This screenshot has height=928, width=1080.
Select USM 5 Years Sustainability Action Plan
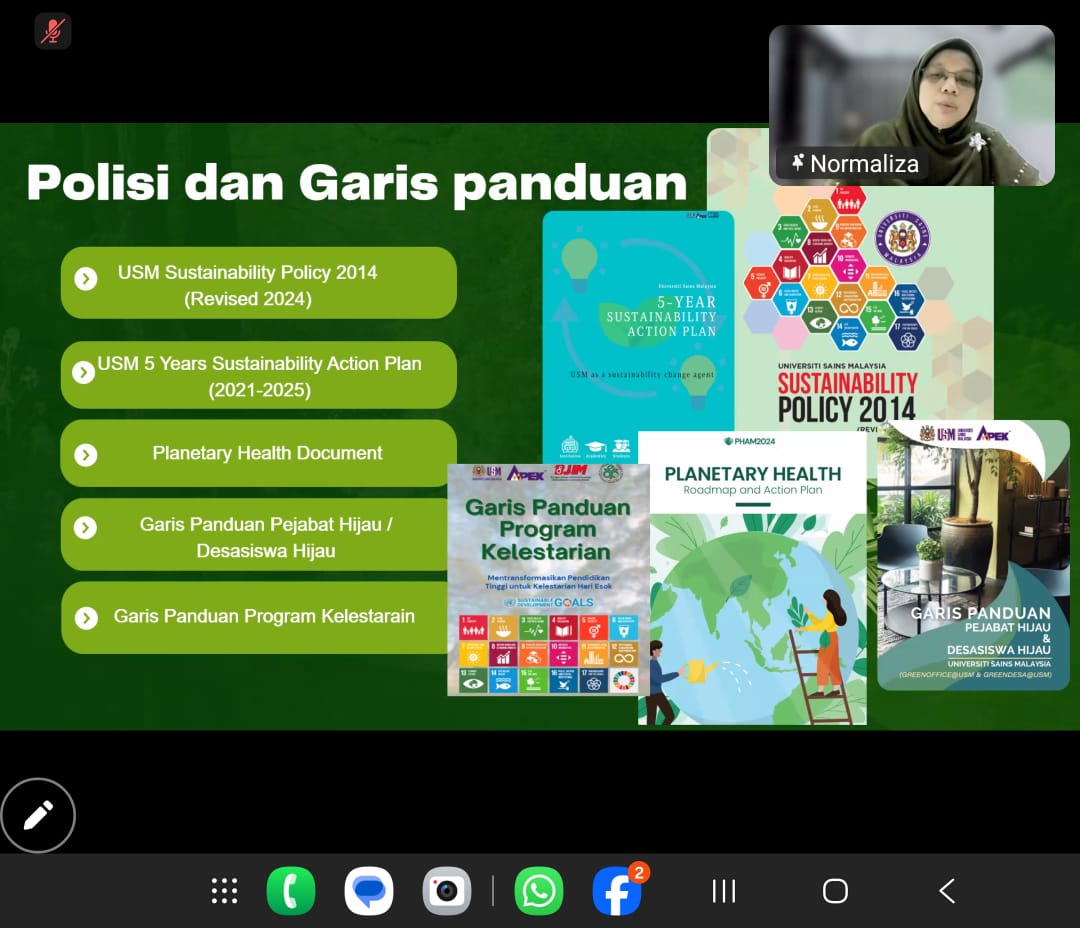click(258, 375)
